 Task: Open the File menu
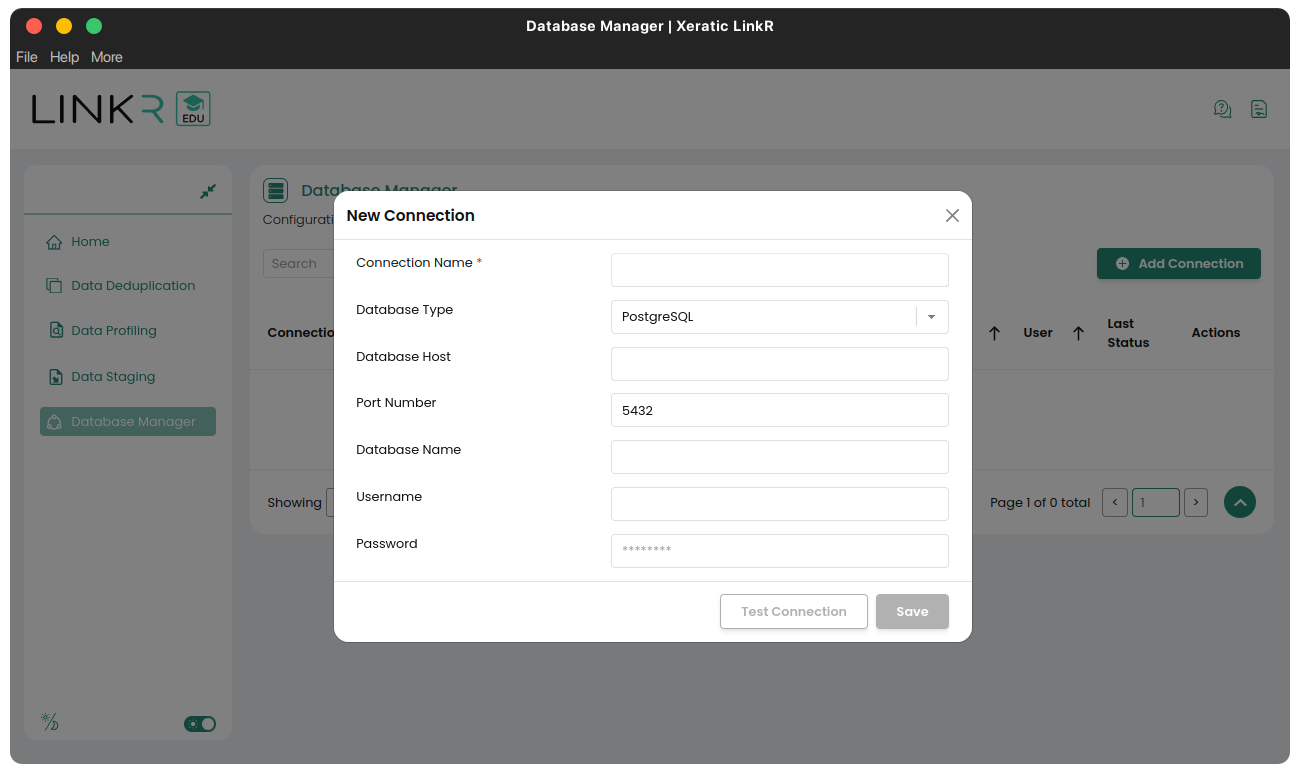click(x=27, y=57)
